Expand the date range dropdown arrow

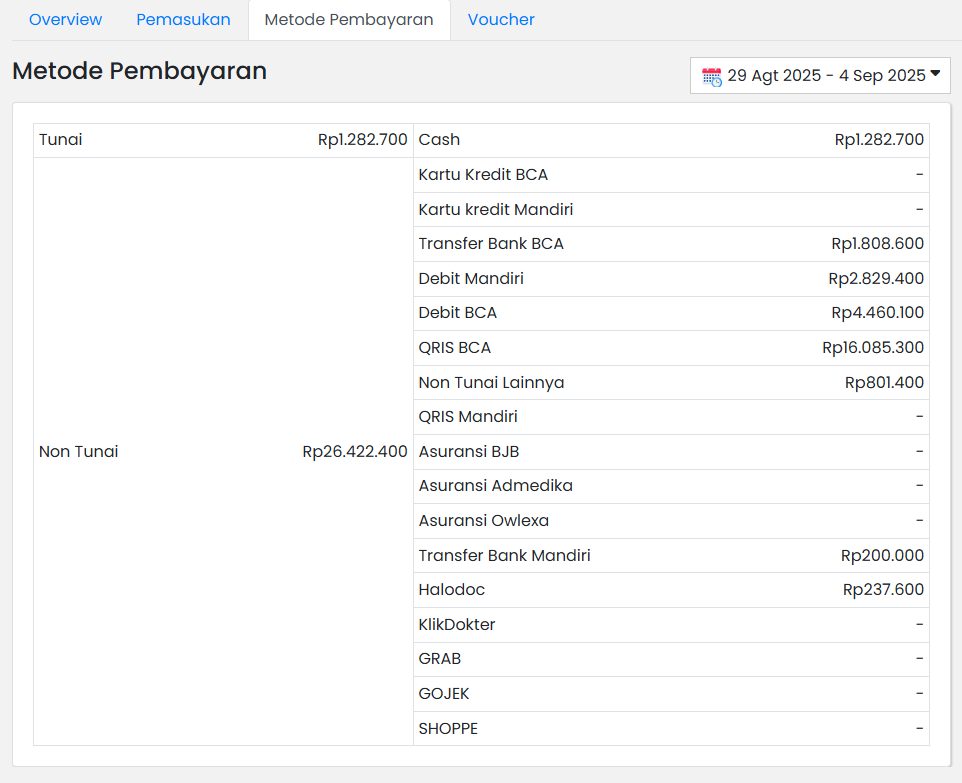point(935,74)
